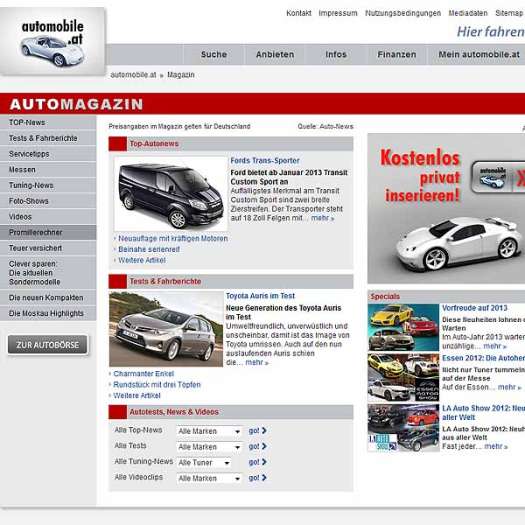Screen dimensions: 525x525
Task: Select Servicetipps in the sidebar
Action: tap(48, 154)
